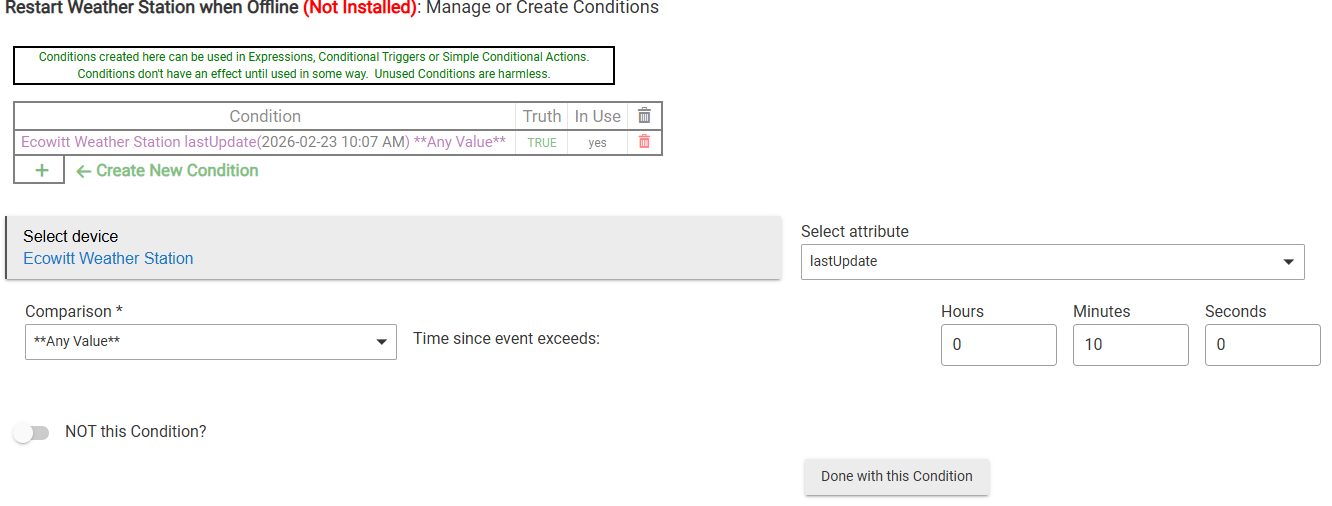Open the Comparison dropdown showing Any Value
Image resolution: width=1332 pixels, height=506 pixels.
210,342
